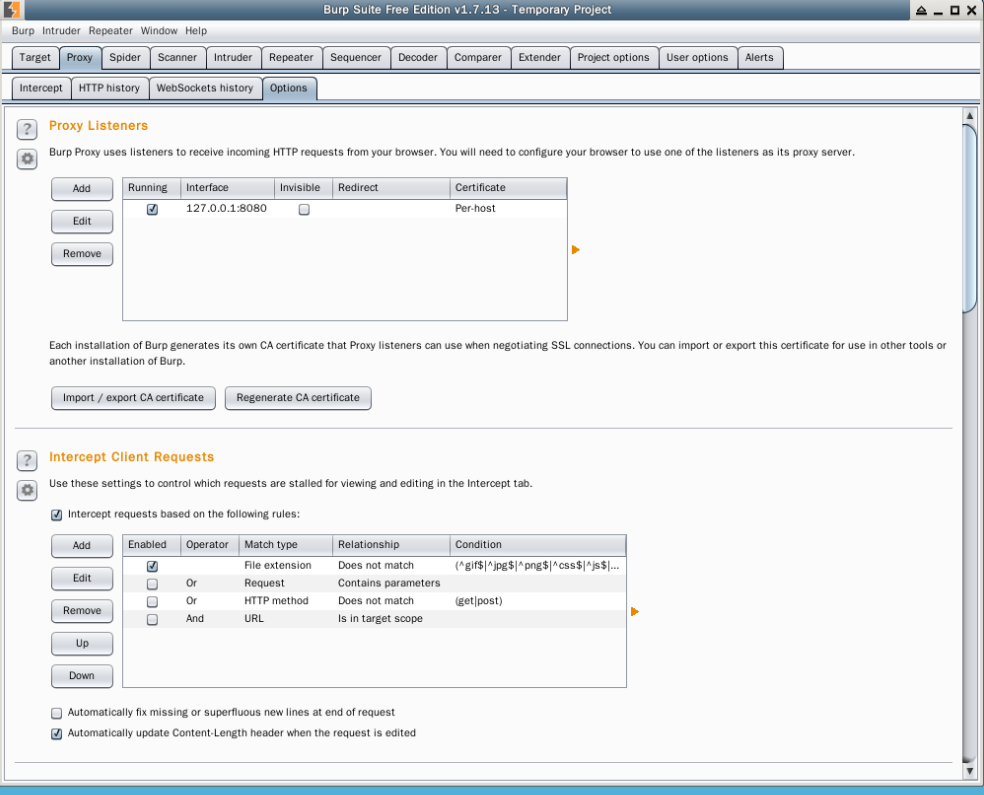Switch to the Comparer tab
This screenshot has height=795, width=984.
point(478,58)
